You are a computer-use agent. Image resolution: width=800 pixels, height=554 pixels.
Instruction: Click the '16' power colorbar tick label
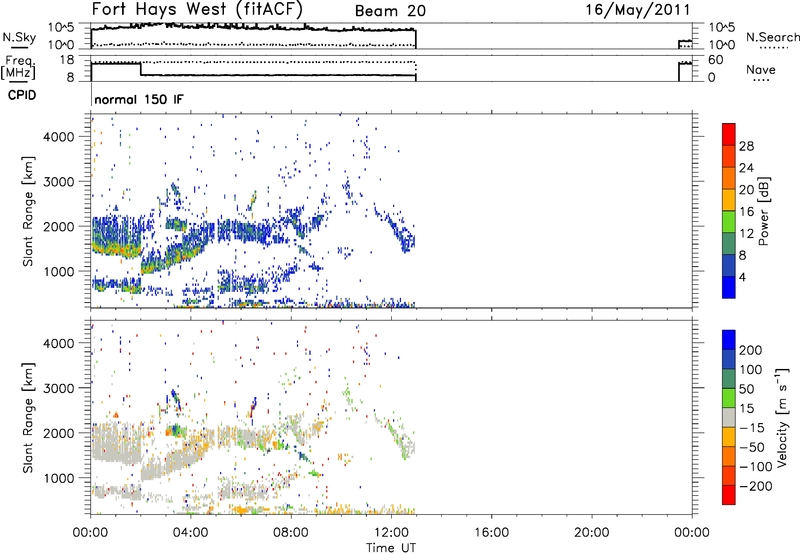click(746, 211)
